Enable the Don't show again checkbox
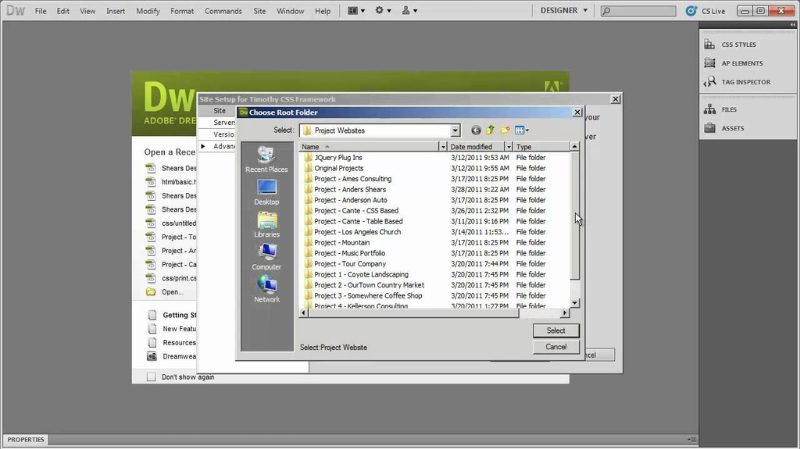Image resolution: width=800 pixels, height=449 pixels. 152,377
